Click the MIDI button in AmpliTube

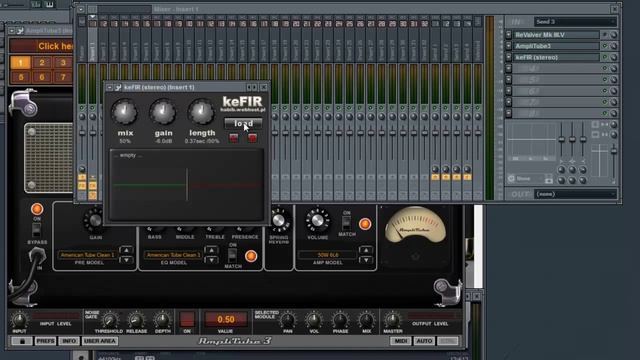coord(400,341)
